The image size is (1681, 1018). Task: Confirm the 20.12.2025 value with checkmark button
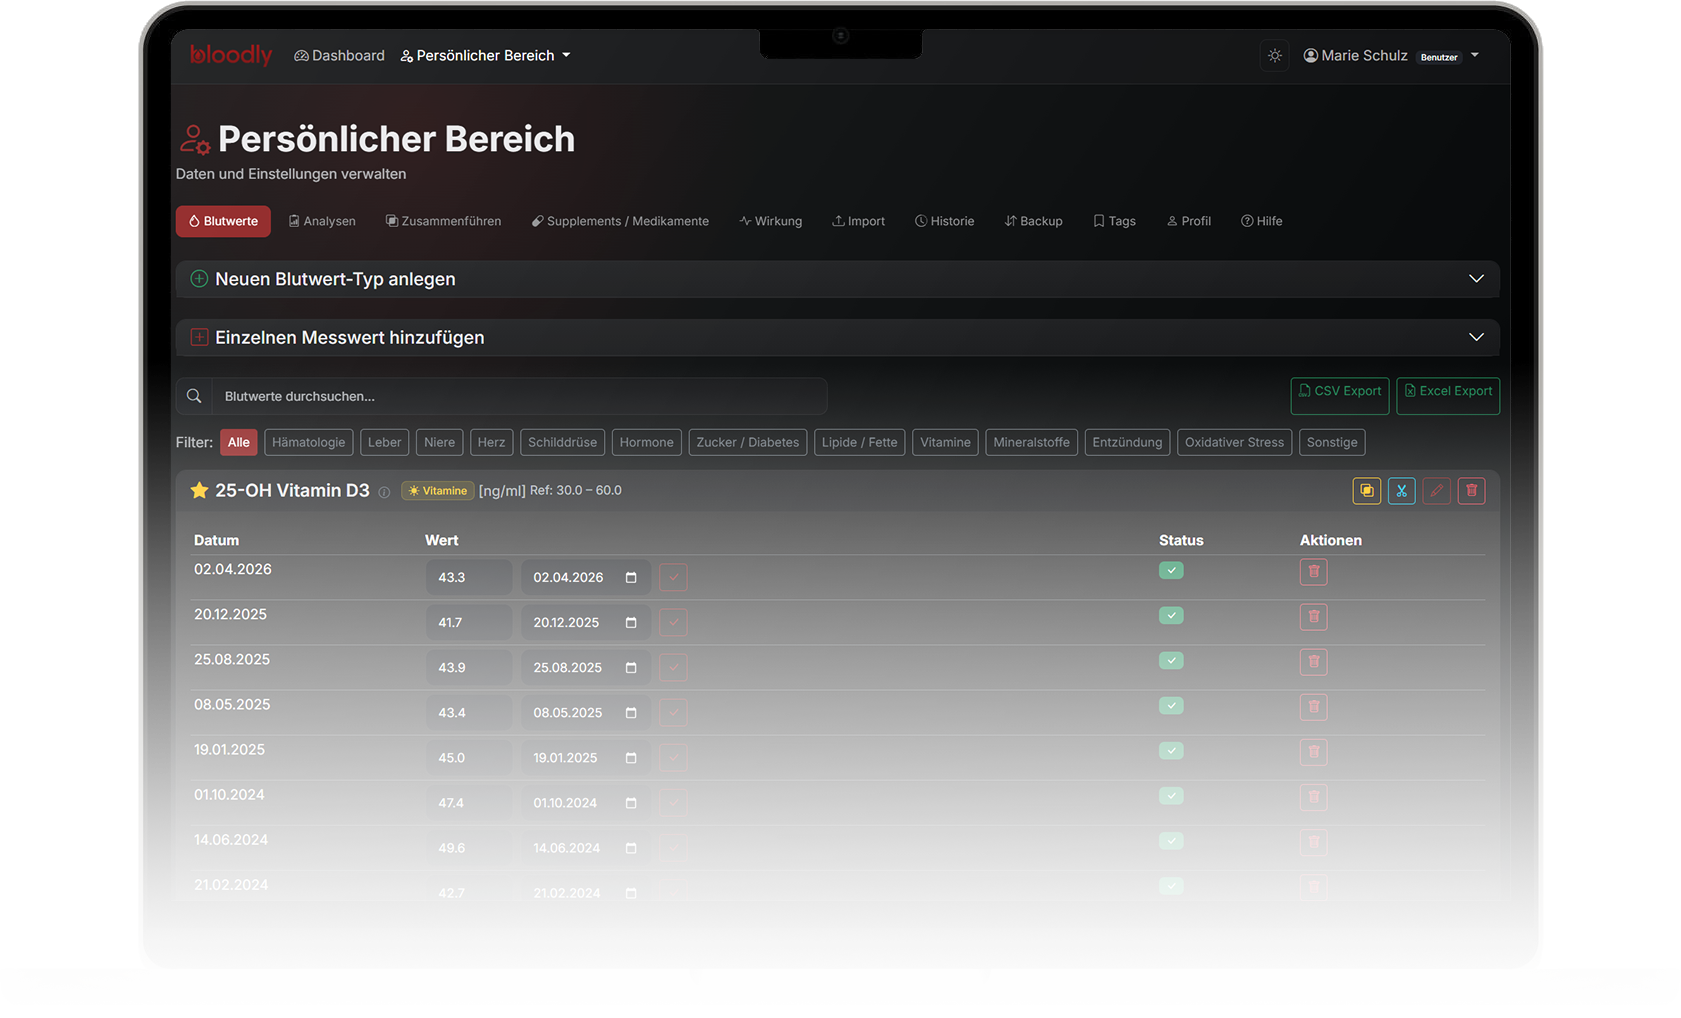coord(673,623)
